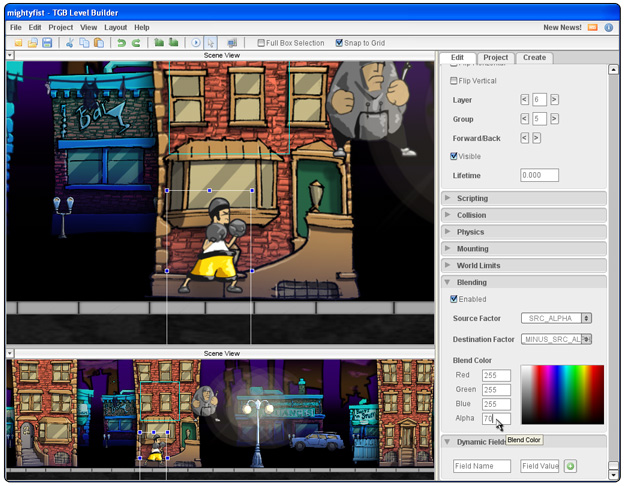
Task: Click the Play scene icon
Action: coord(196,43)
